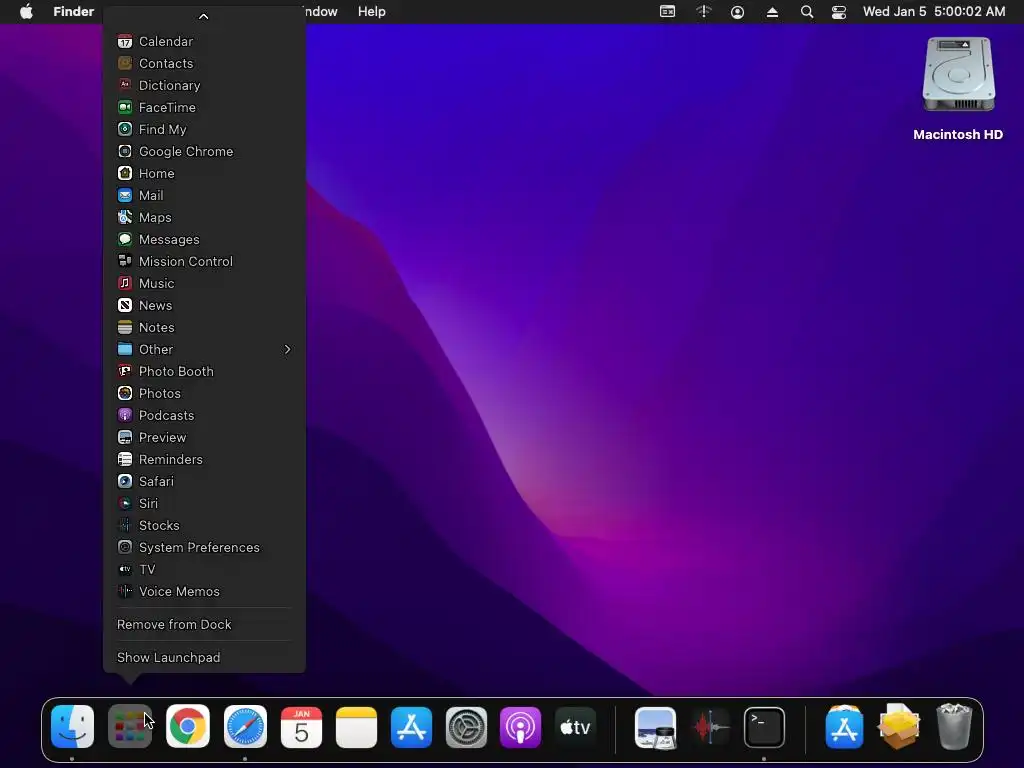The width and height of the screenshot is (1024, 768).
Task: Open News from the app list
Action: (204, 305)
